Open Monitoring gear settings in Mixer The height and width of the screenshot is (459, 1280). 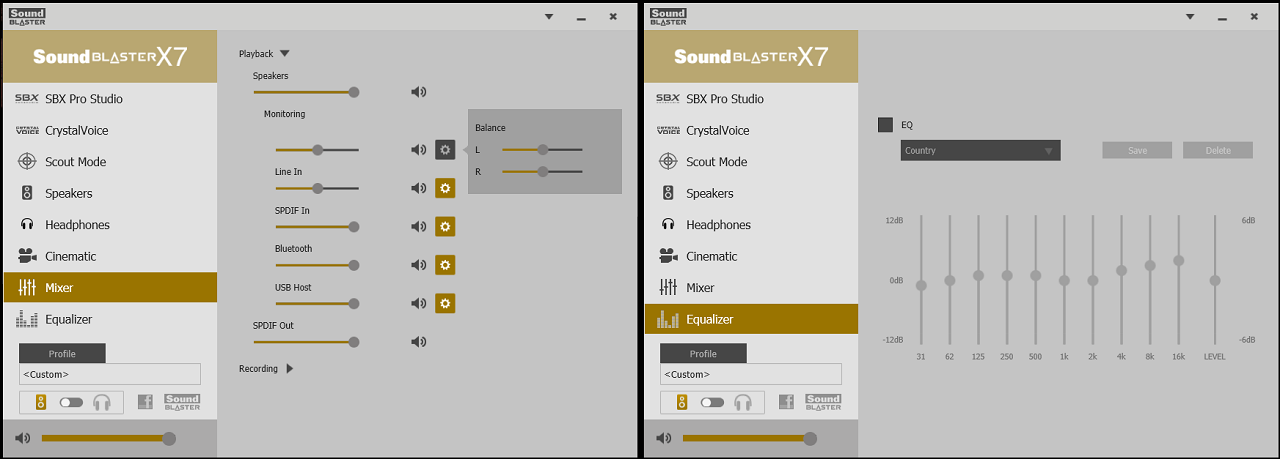pyautogui.click(x=445, y=150)
